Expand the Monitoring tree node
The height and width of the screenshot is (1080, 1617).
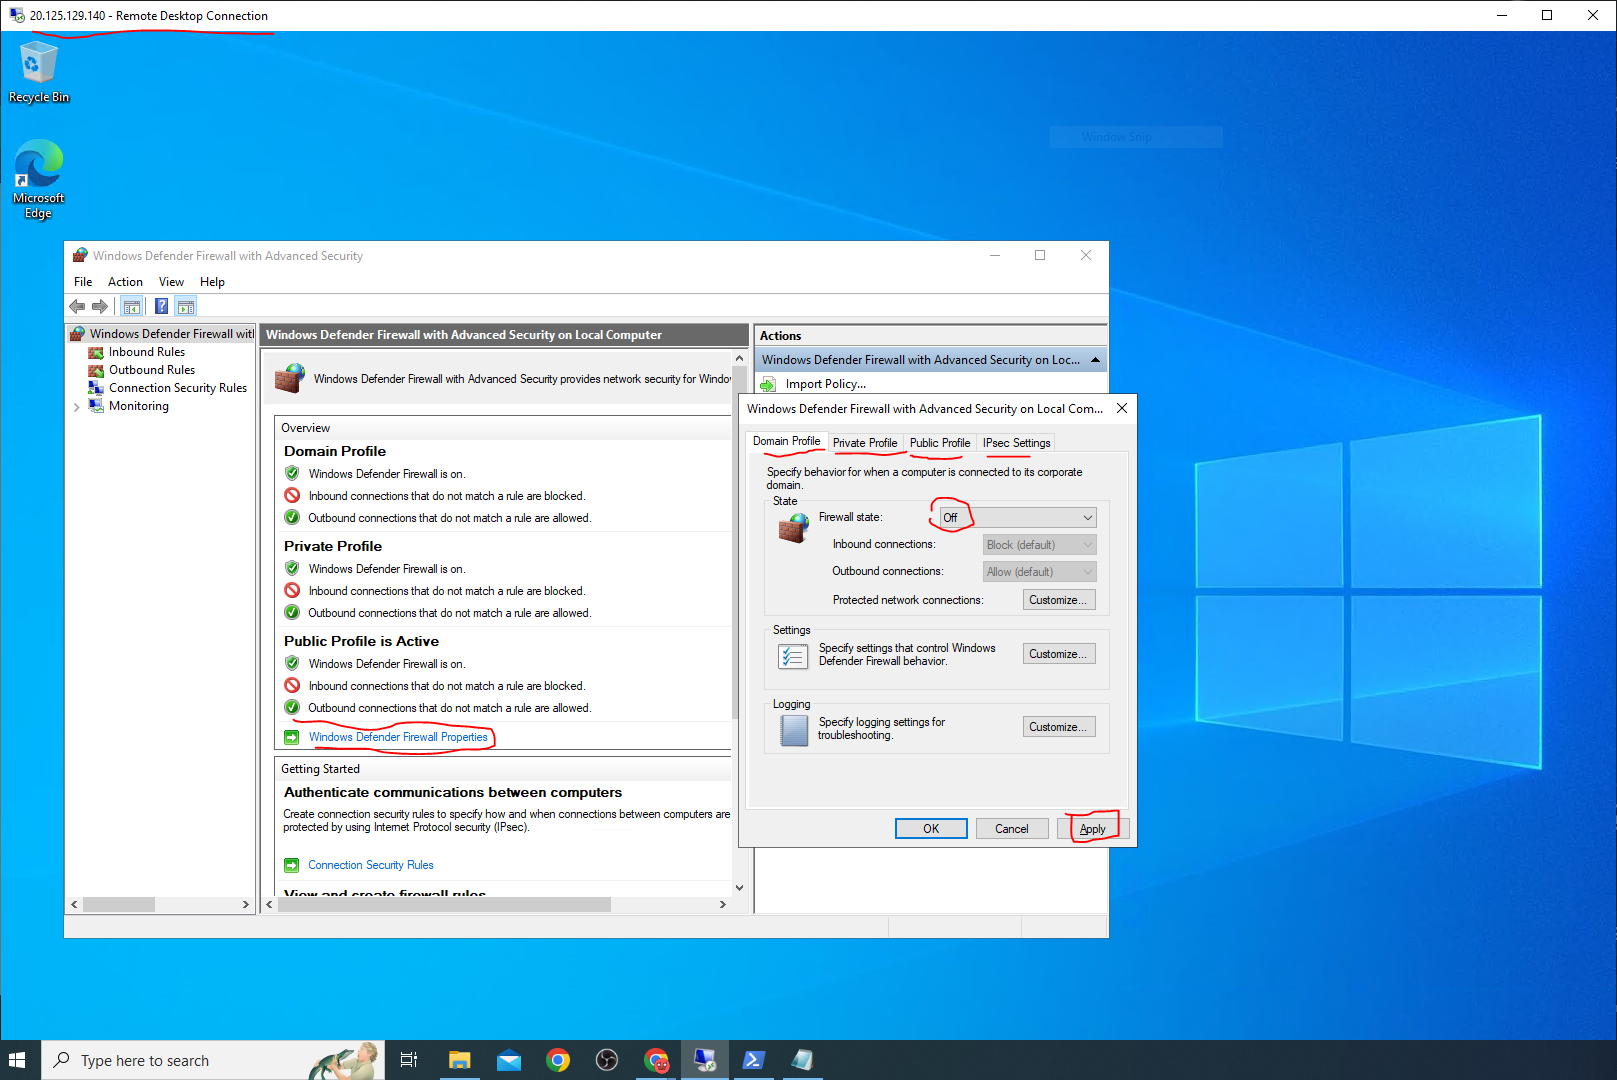pyautogui.click(x=77, y=407)
